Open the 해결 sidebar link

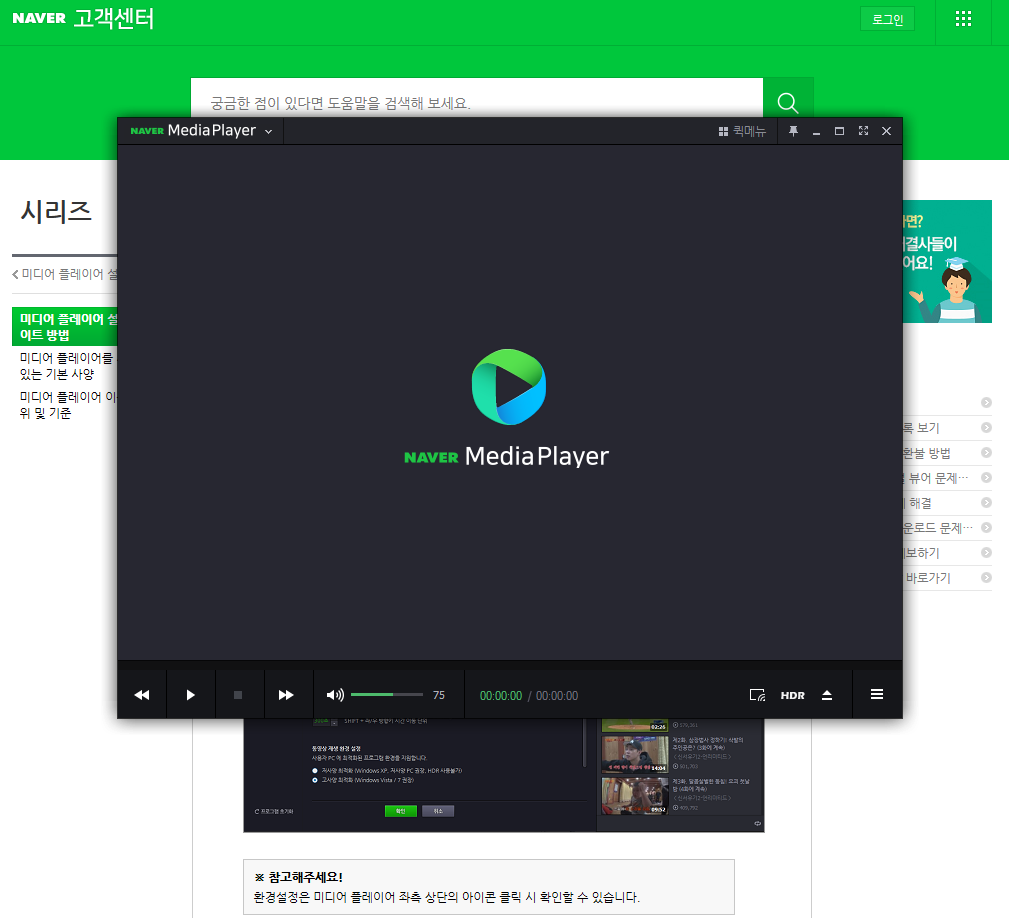918,503
